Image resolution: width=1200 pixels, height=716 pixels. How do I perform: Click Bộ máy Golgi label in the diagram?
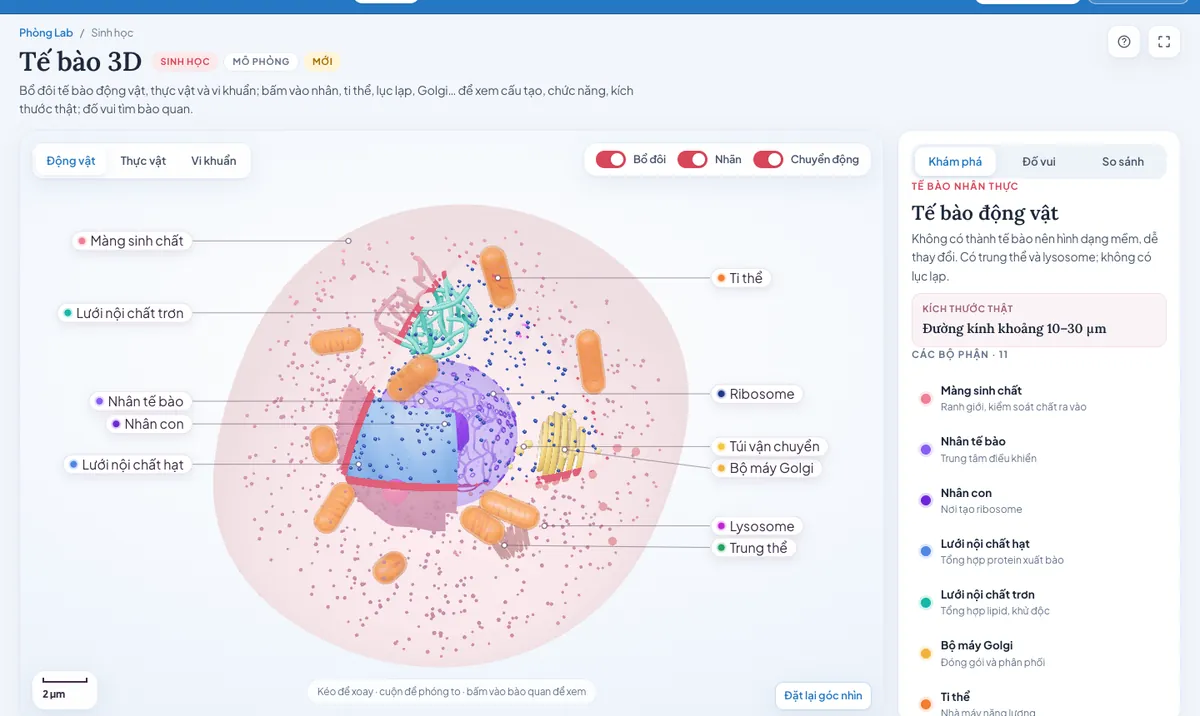click(766, 468)
